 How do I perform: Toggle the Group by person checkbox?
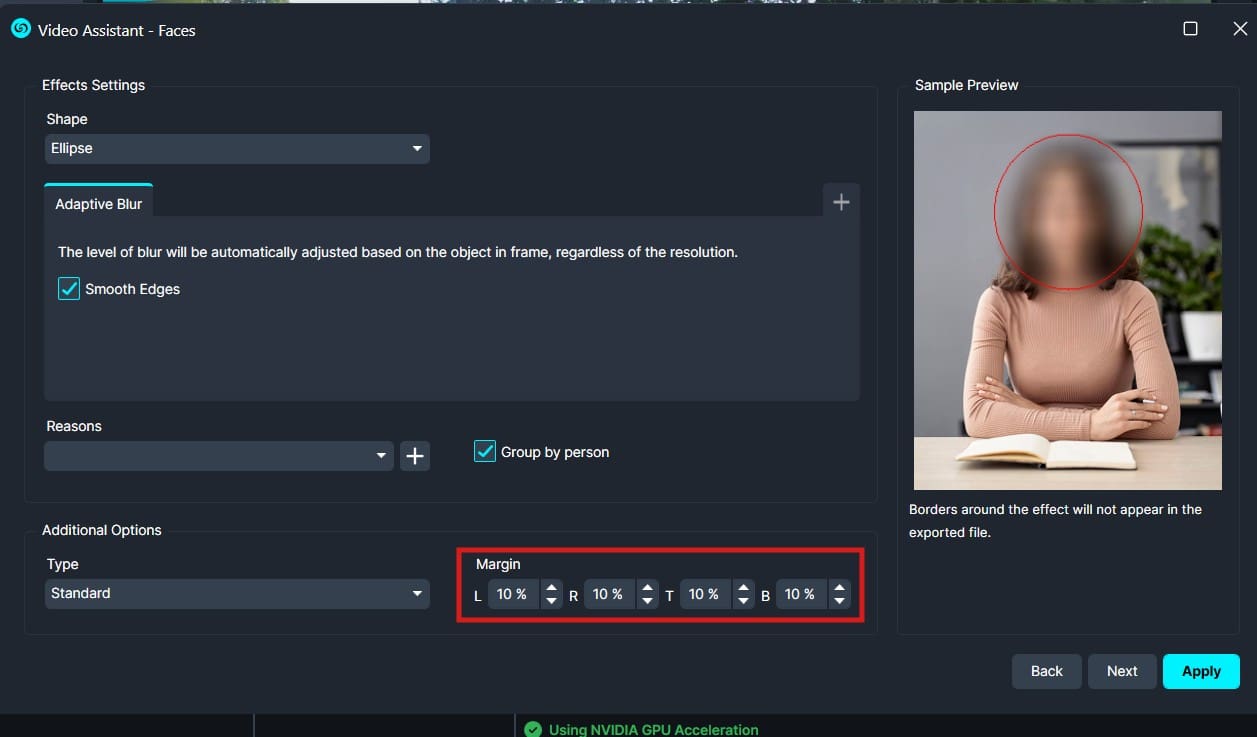[485, 452]
